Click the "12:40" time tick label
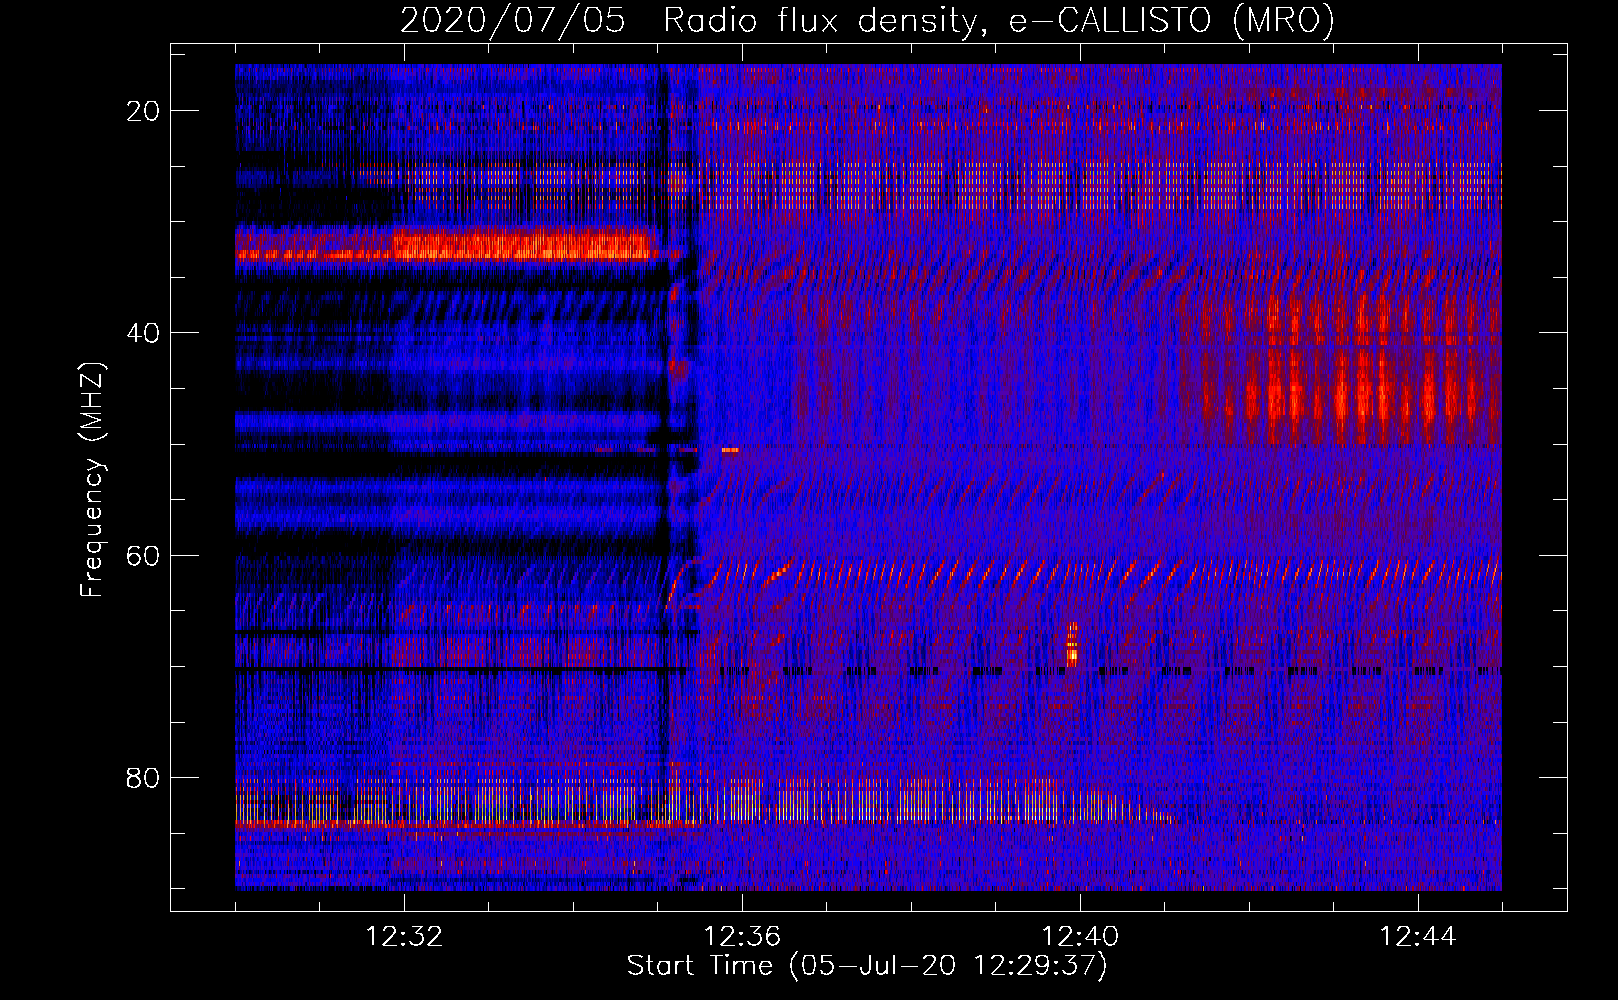The image size is (1618, 1000). point(1080,937)
